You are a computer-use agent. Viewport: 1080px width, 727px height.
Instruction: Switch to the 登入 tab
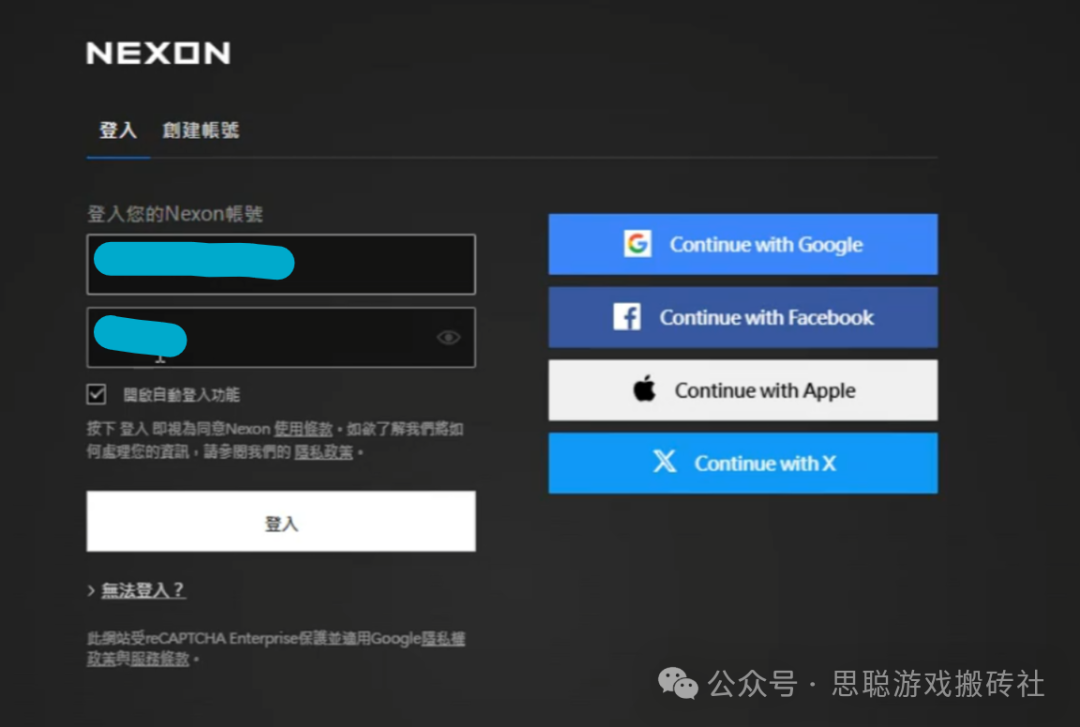[x=117, y=131]
